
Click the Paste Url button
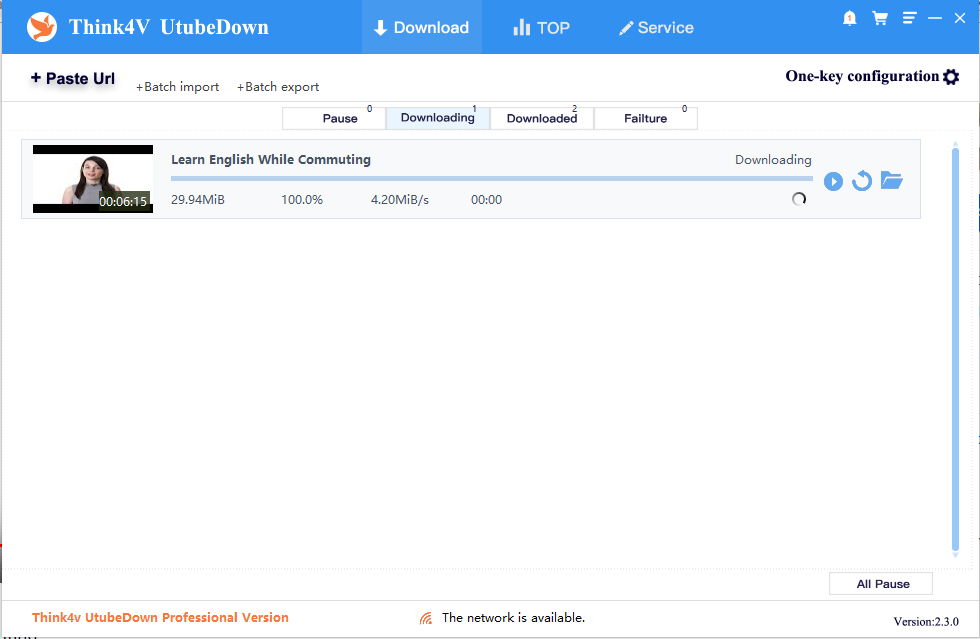point(73,78)
